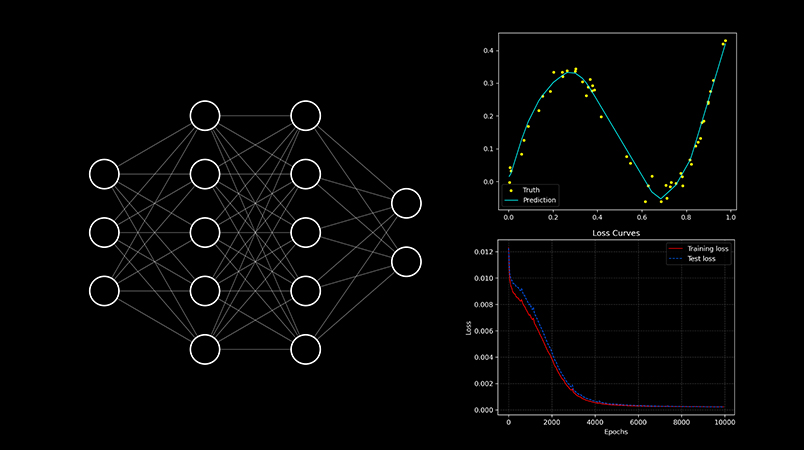Click the bottom node of first hidden layer
The image size is (804, 450).
[x=205, y=348]
